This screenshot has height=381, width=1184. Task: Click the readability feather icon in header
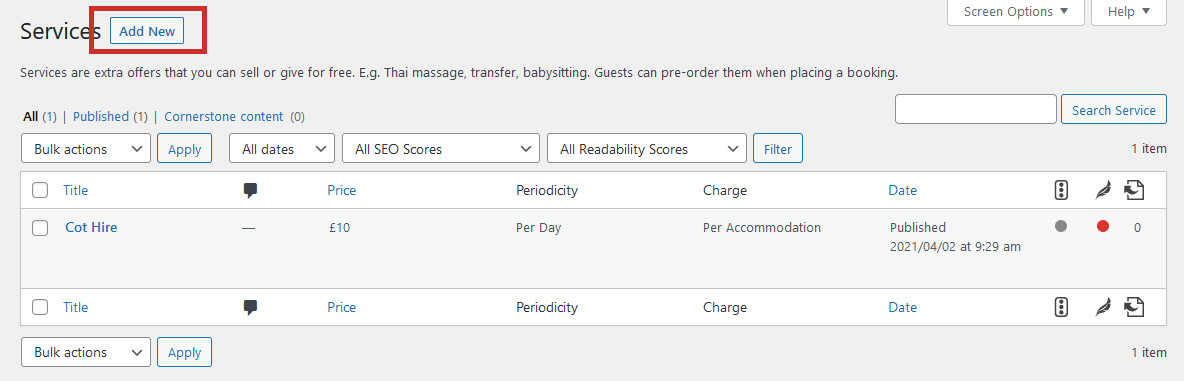pos(1103,191)
